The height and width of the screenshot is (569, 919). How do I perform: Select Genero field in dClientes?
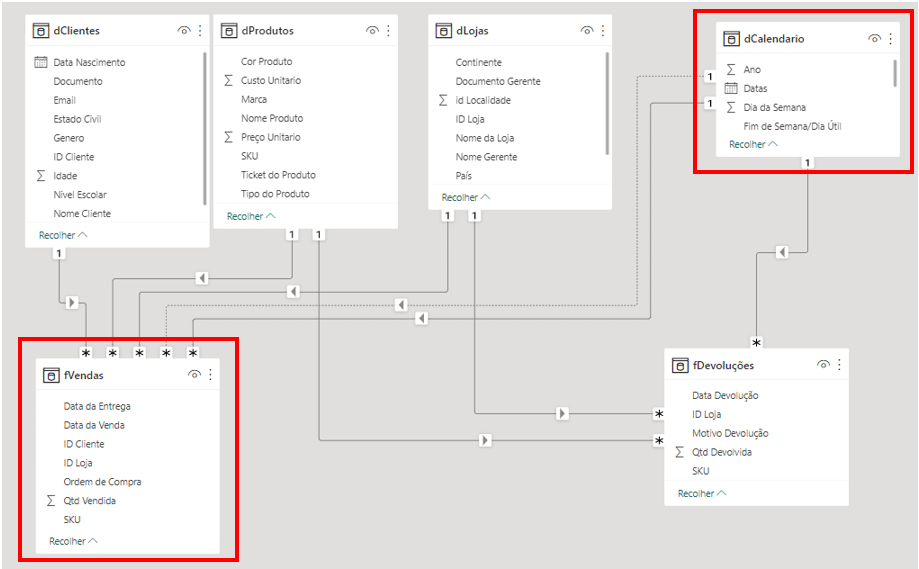(69, 138)
